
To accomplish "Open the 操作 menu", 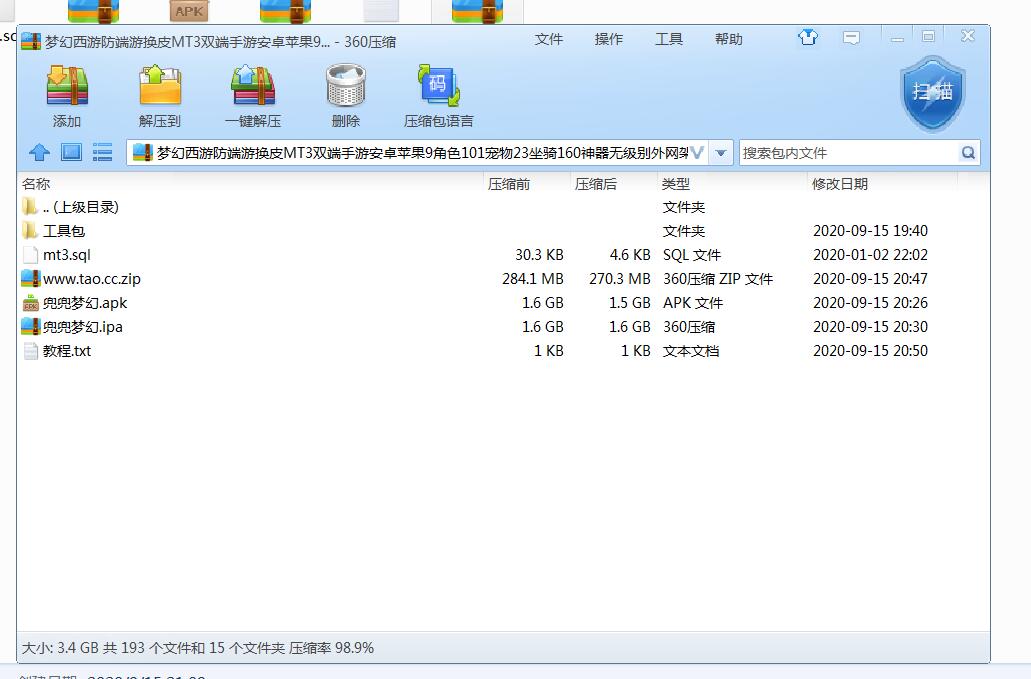I will tap(609, 39).
